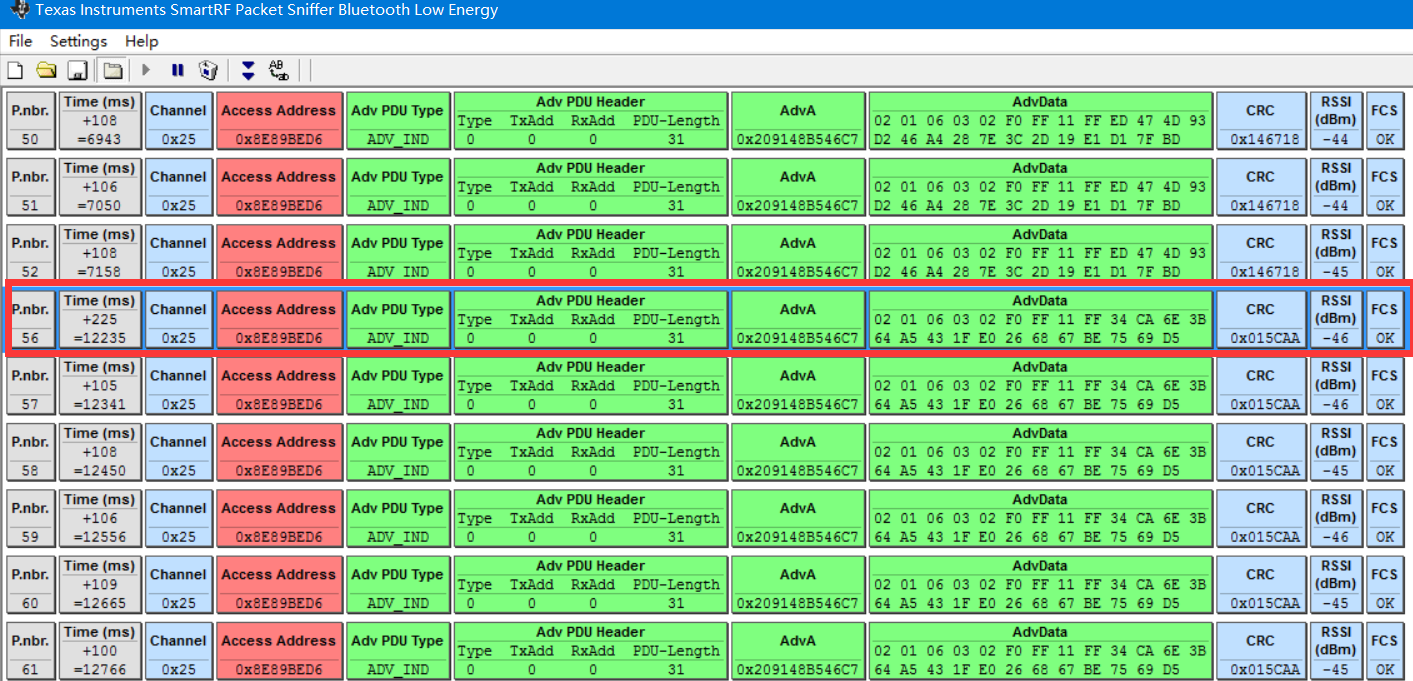Select AdvData field of packet 52

1040,253
